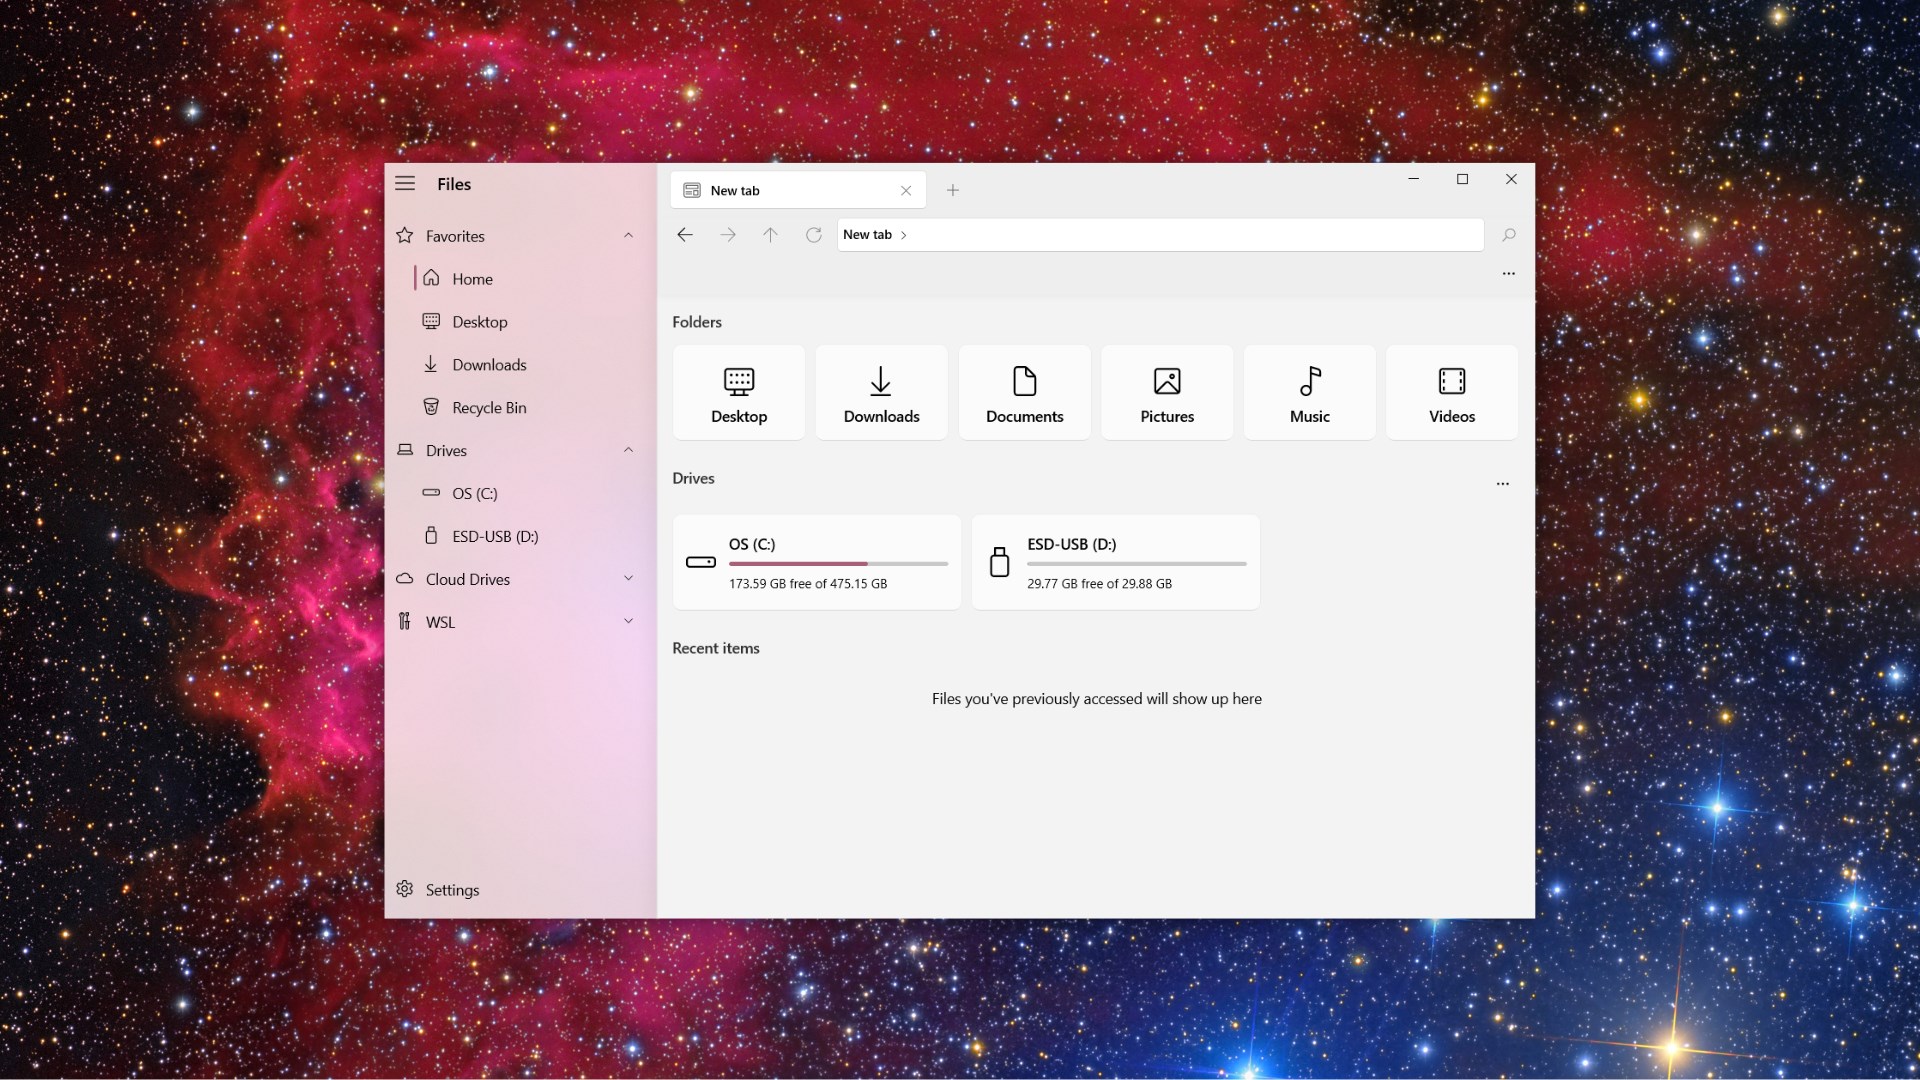
Task: Expand the WSL section
Action: tap(628, 620)
